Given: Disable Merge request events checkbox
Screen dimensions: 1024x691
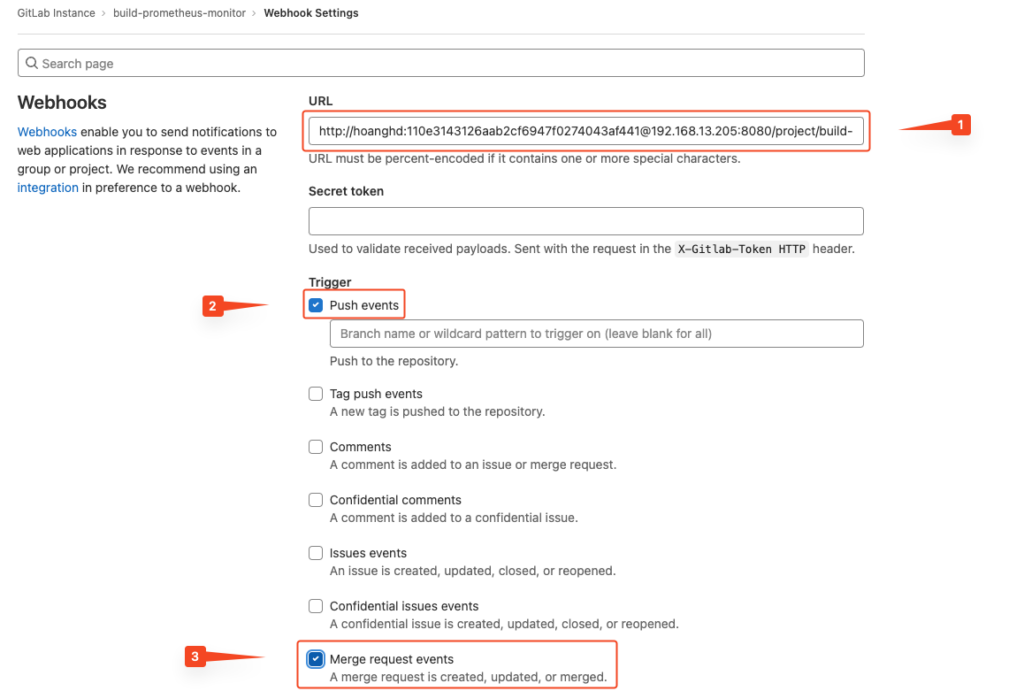Looking at the screenshot, I should click(x=315, y=659).
